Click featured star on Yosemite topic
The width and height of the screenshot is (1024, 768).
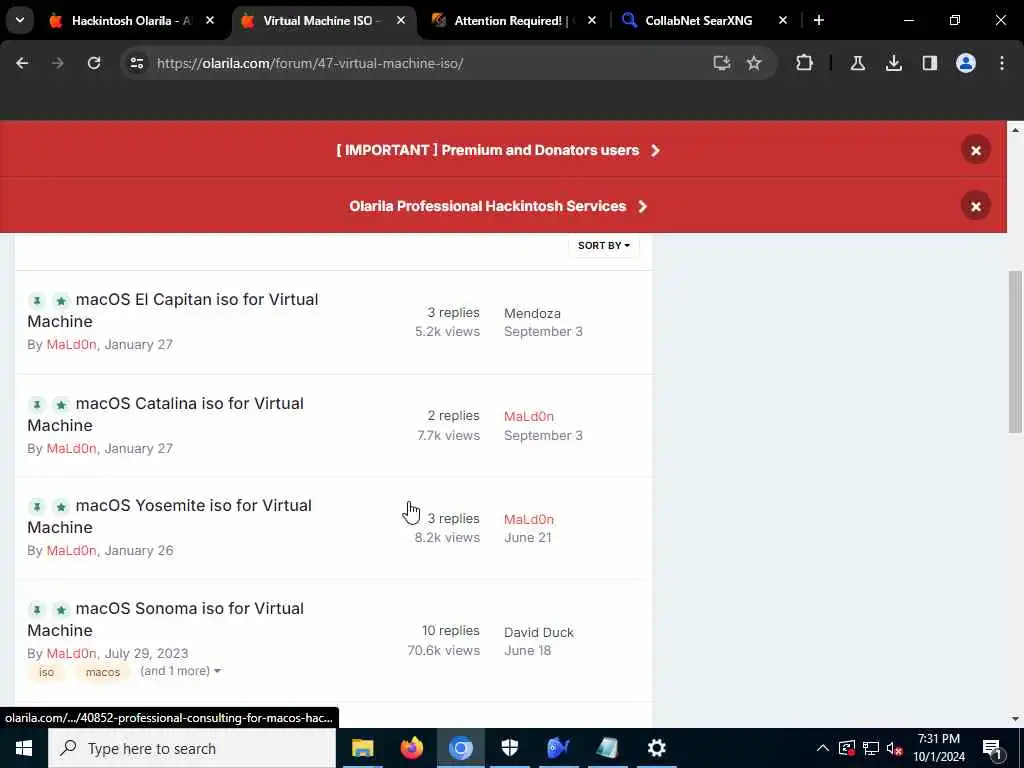[x=61, y=506]
